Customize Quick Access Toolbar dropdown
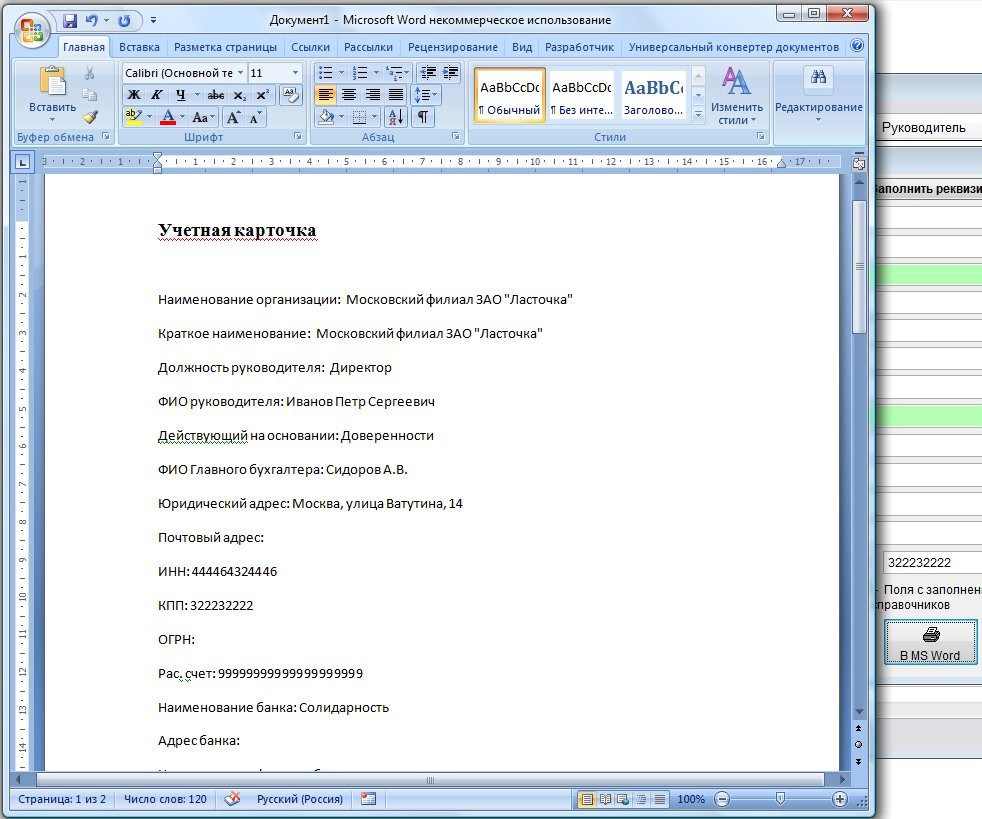 [x=153, y=21]
